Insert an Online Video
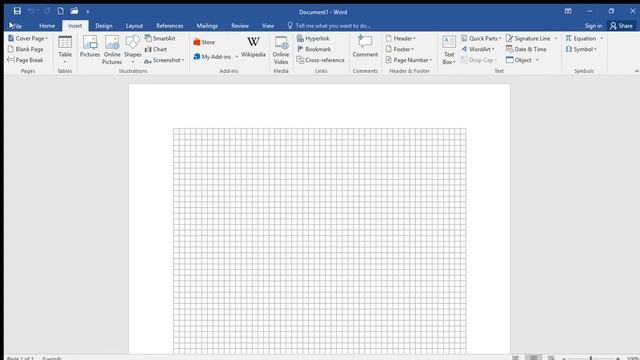The image size is (640, 360). [281, 50]
